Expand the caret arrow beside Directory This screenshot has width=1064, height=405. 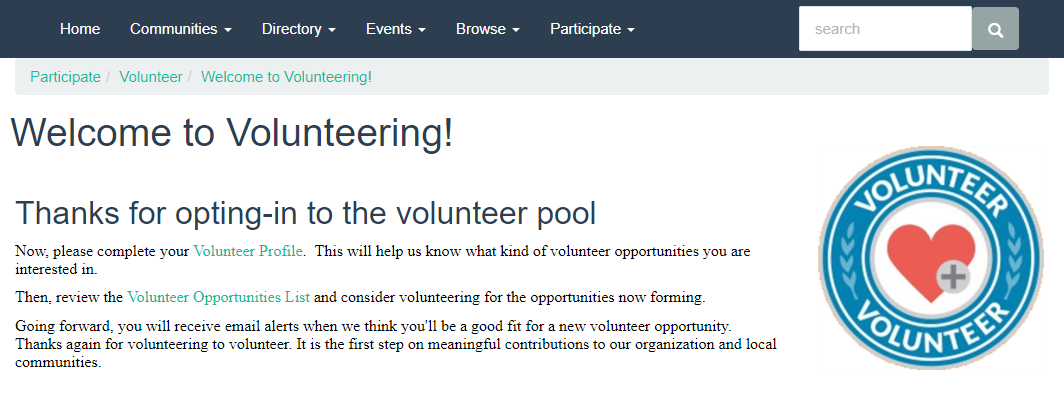tap(332, 31)
